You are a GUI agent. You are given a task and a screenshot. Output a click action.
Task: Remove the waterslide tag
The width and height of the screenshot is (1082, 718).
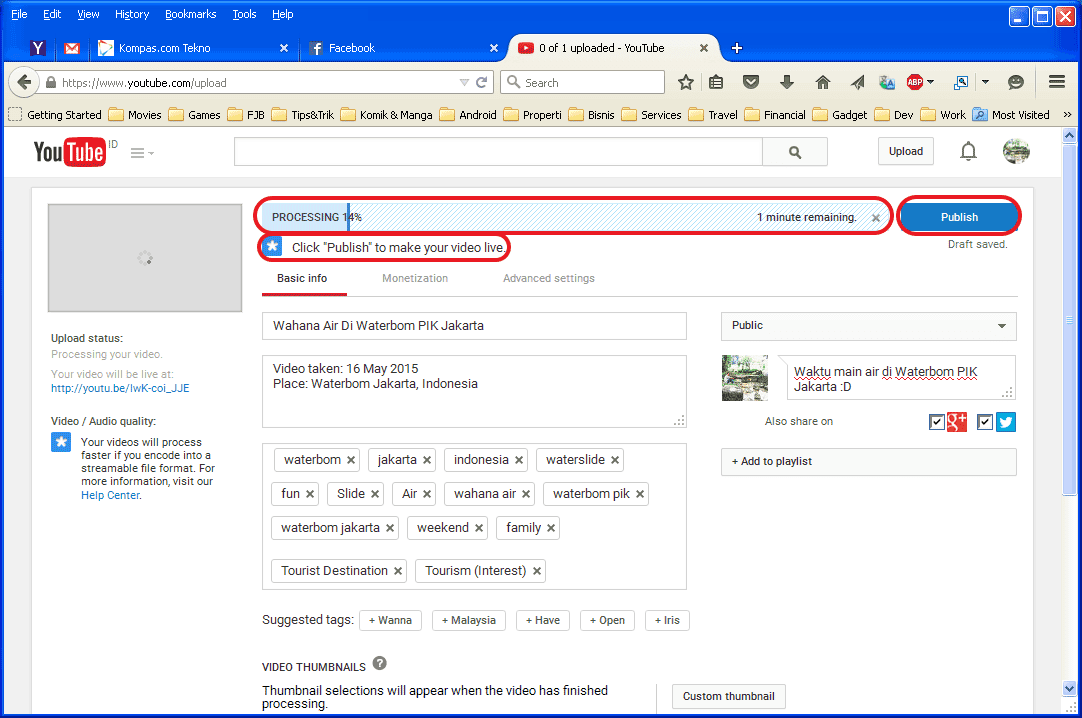pos(615,460)
